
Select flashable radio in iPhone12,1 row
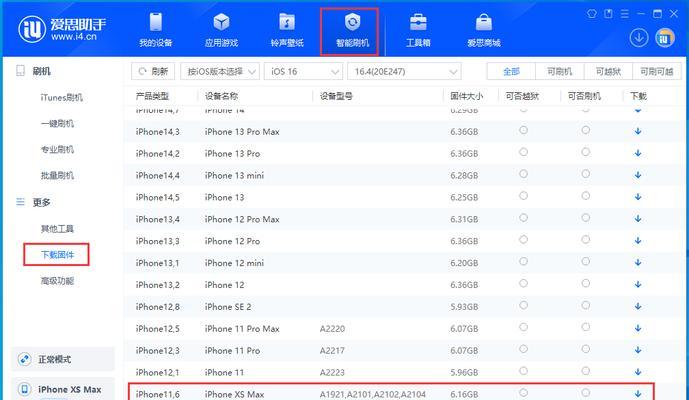click(x=585, y=371)
